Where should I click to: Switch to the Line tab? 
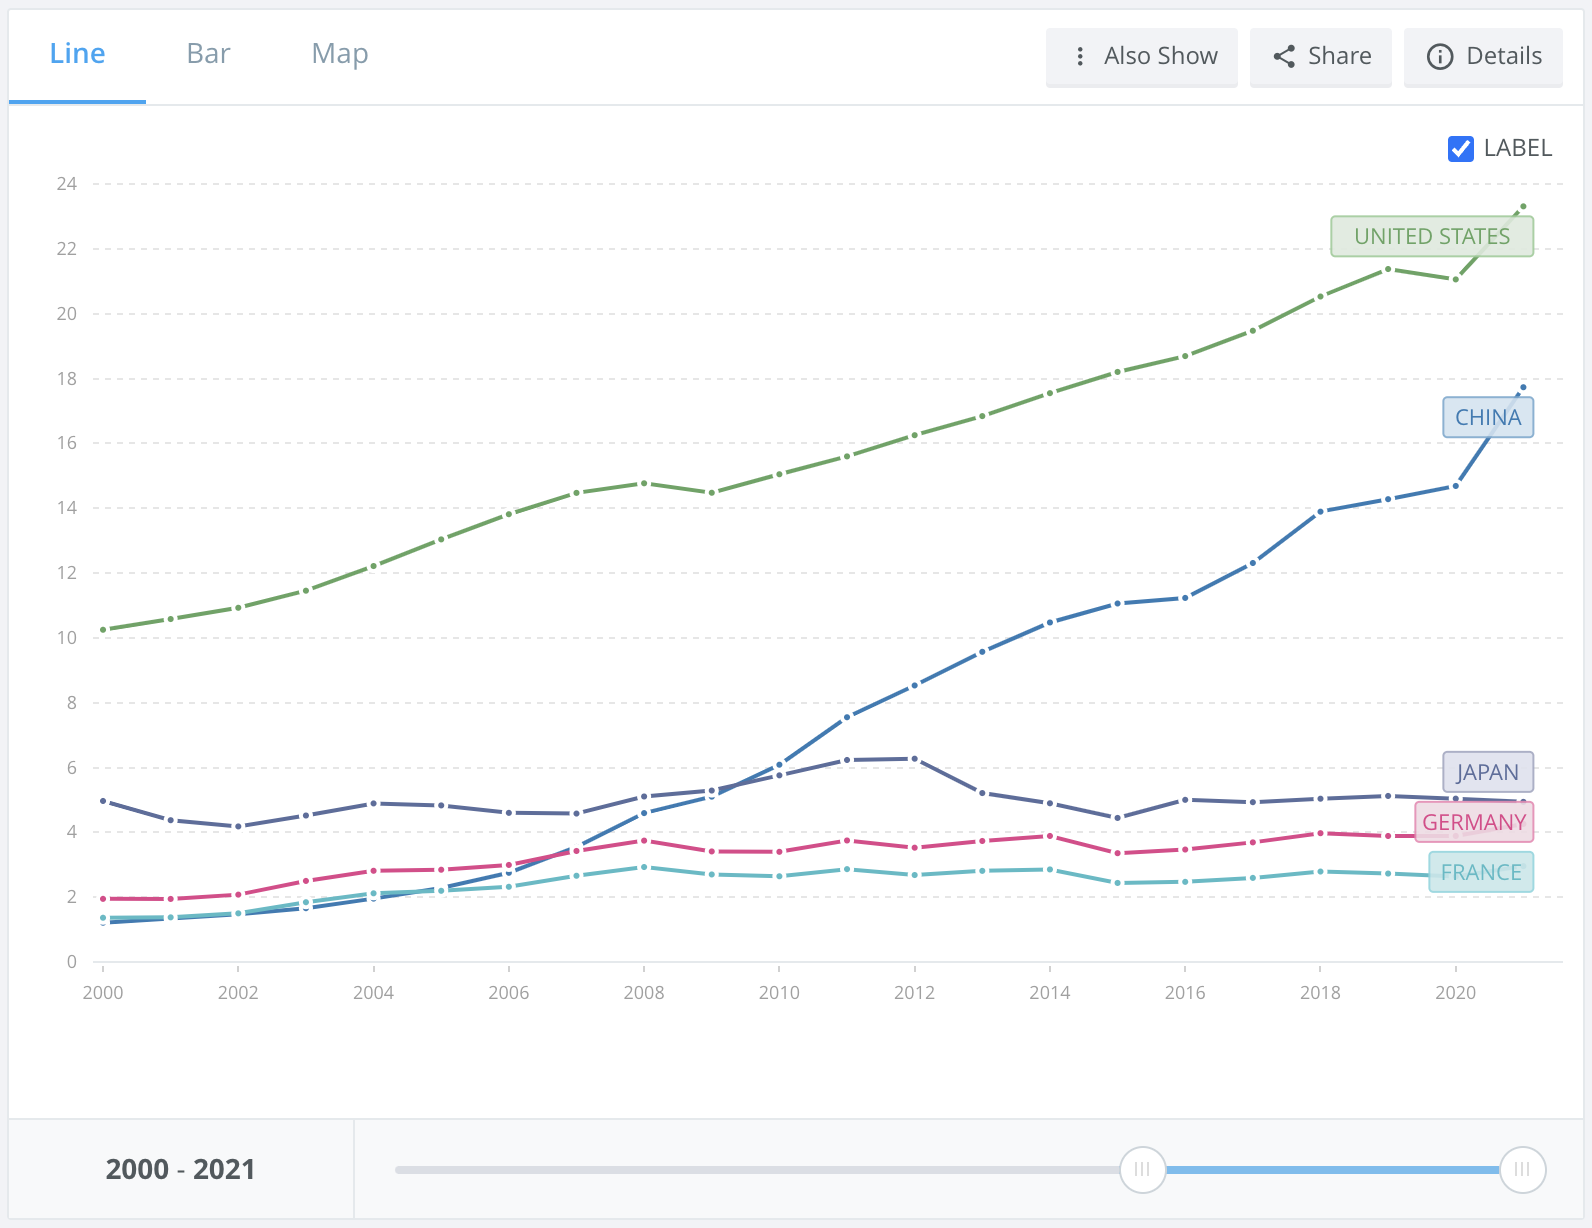point(77,54)
